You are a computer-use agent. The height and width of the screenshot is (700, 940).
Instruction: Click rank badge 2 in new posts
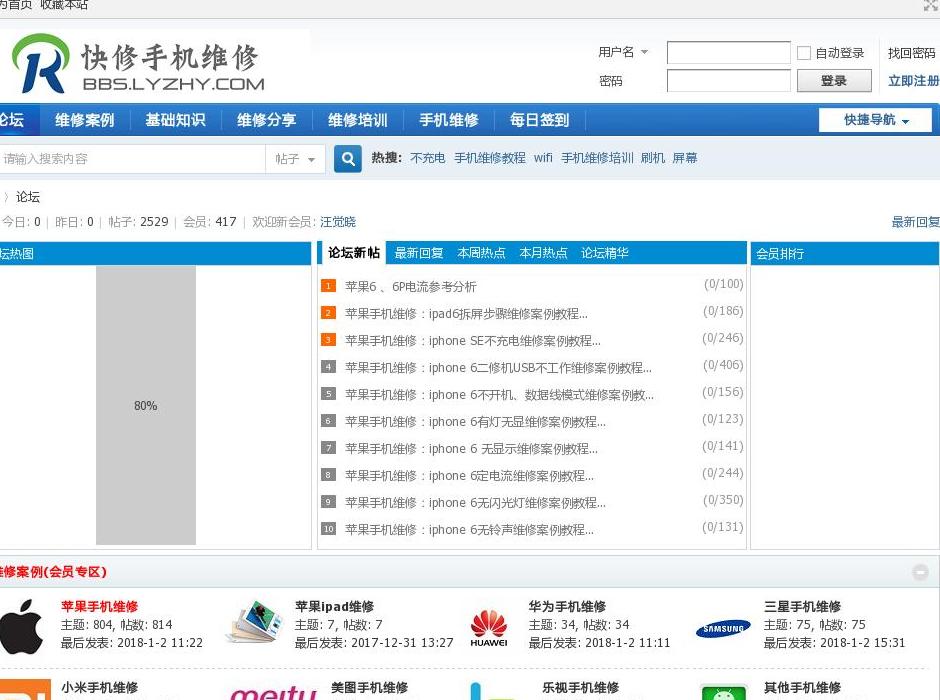[328, 313]
